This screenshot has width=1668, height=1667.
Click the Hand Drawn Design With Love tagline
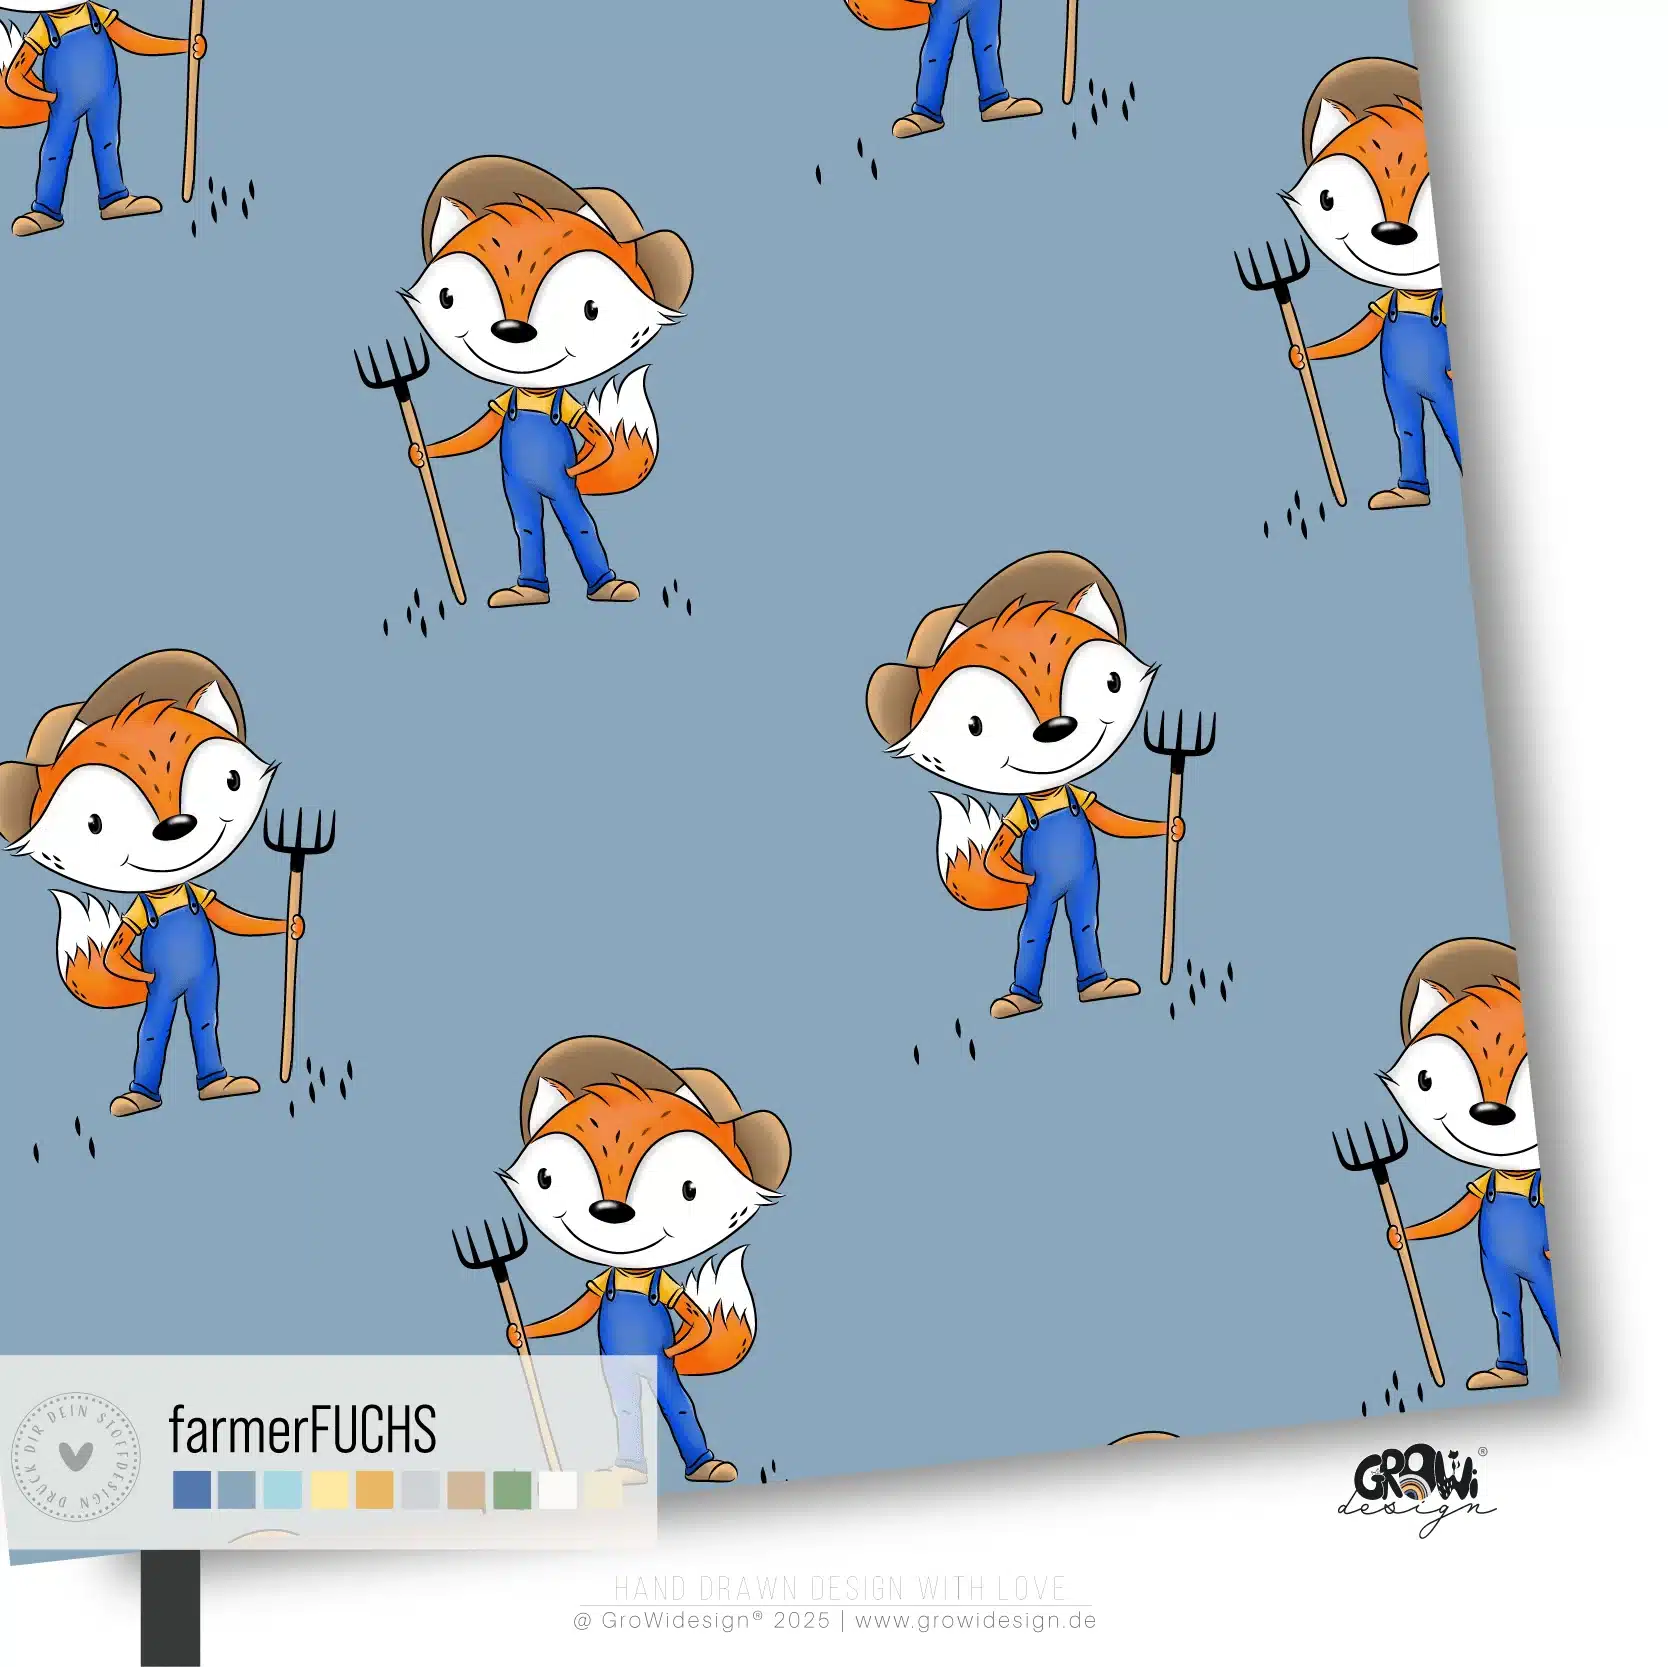click(839, 1589)
